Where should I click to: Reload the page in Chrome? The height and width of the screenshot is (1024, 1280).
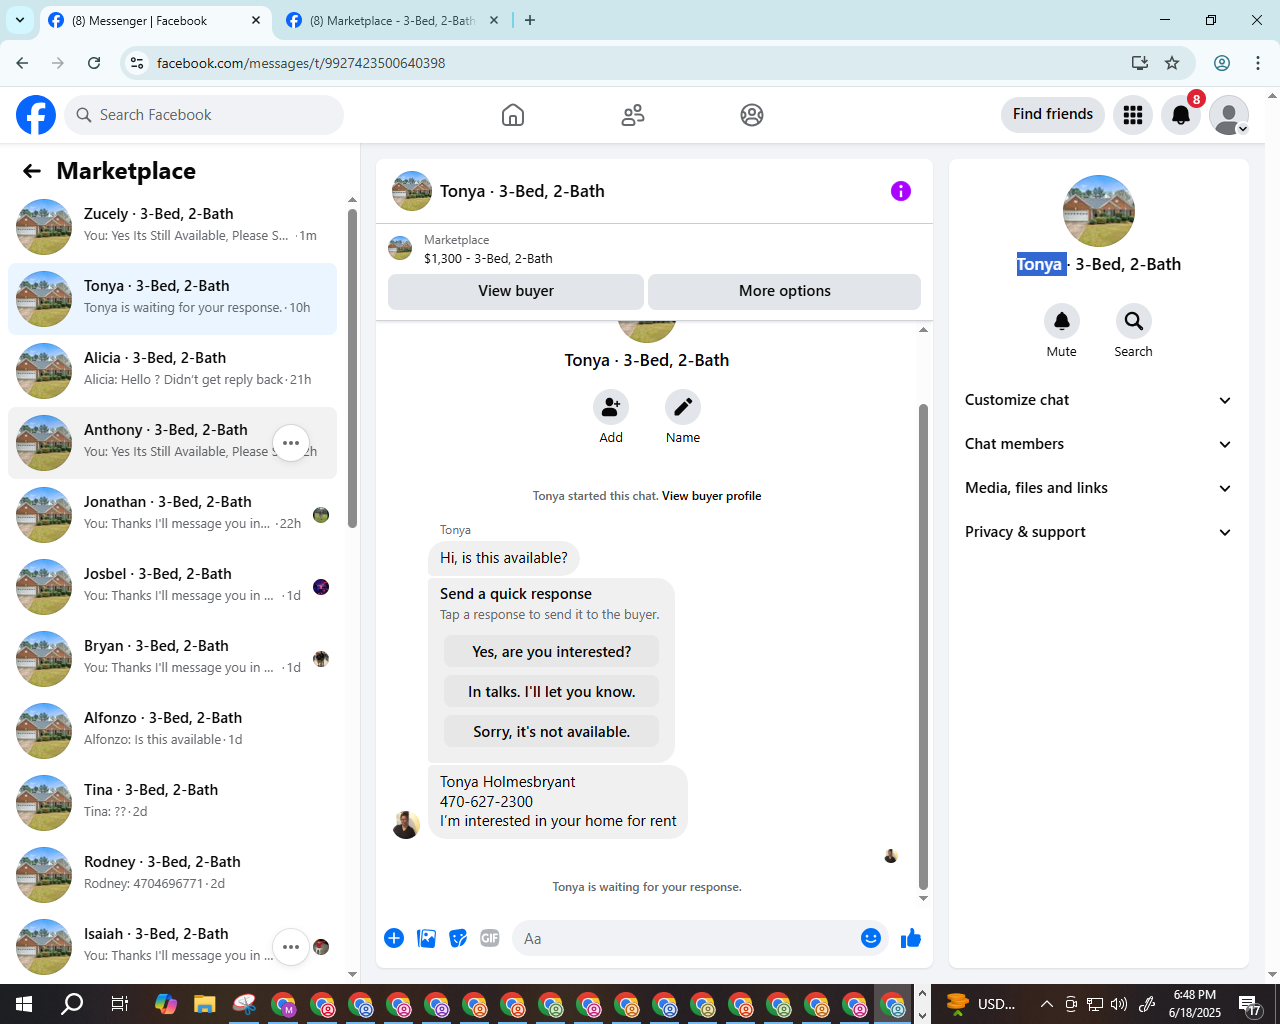(x=94, y=63)
